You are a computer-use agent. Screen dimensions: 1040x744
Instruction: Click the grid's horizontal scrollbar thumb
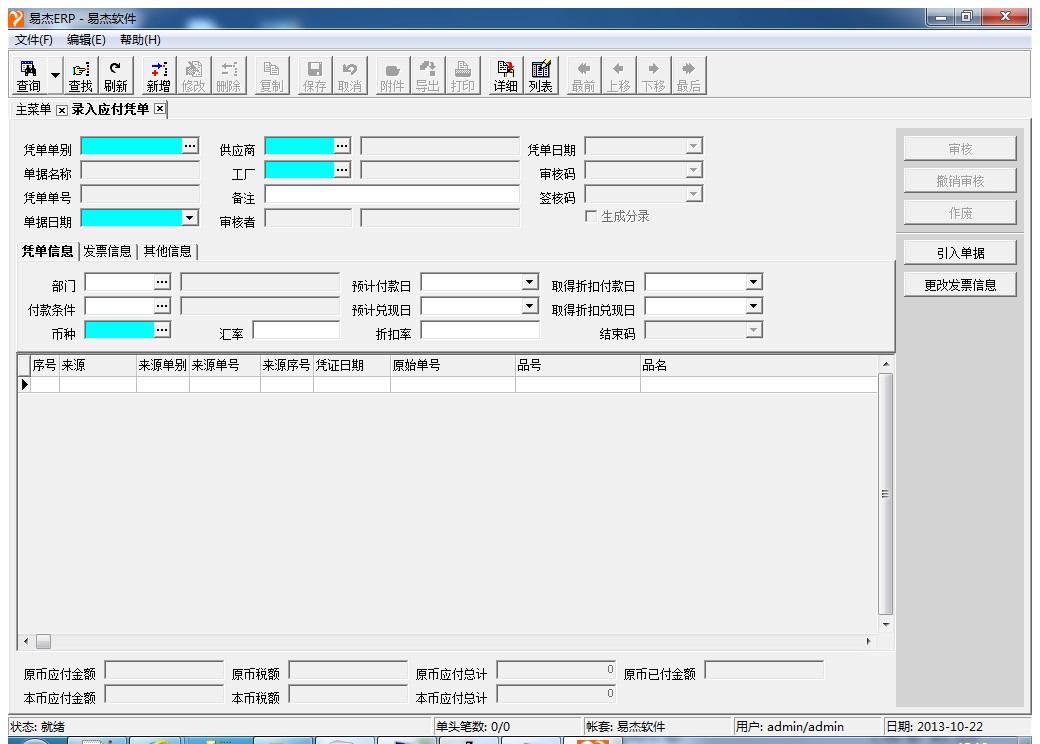click(x=43, y=640)
